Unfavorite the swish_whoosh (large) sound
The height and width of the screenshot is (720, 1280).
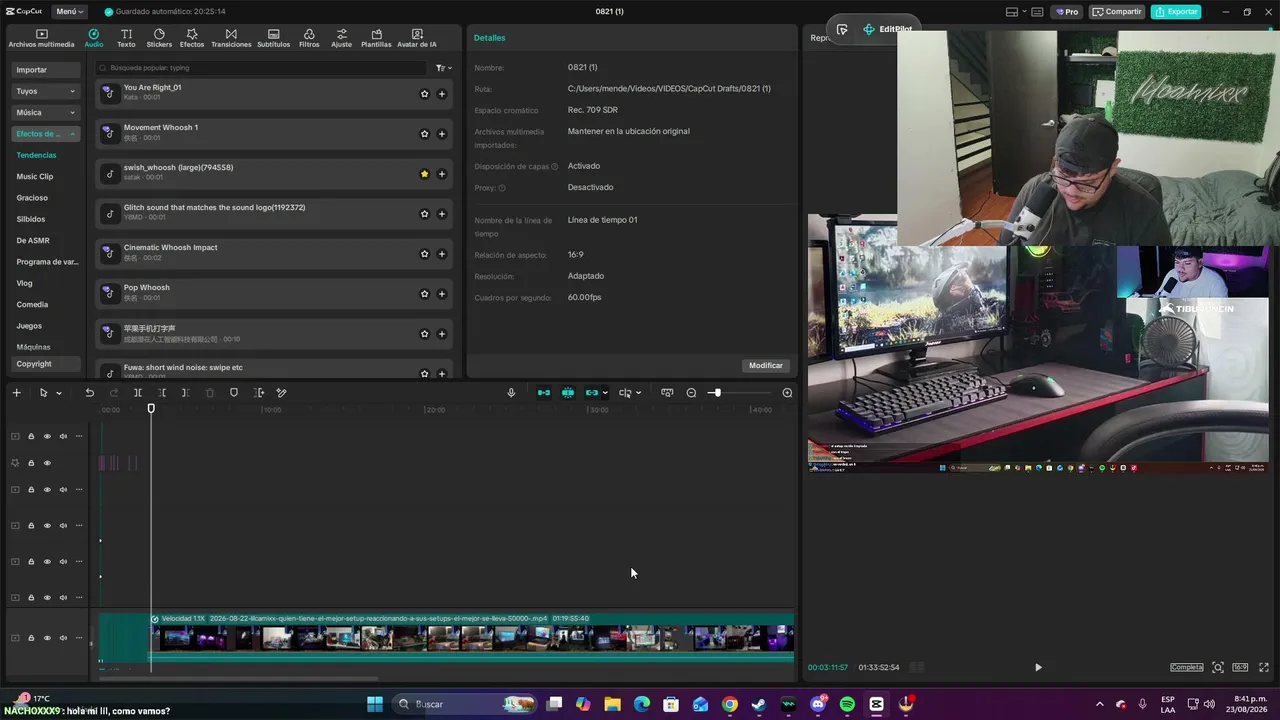coord(424,174)
